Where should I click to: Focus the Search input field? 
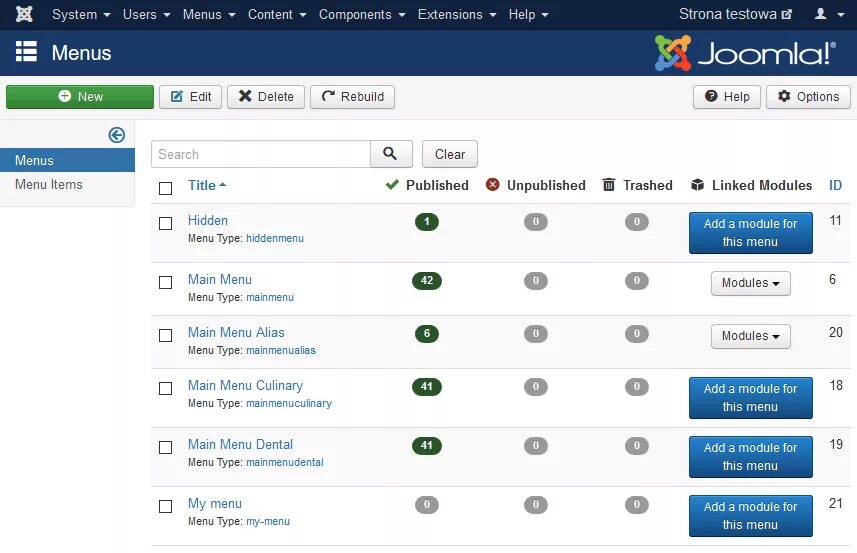click(x=261, y=154)
